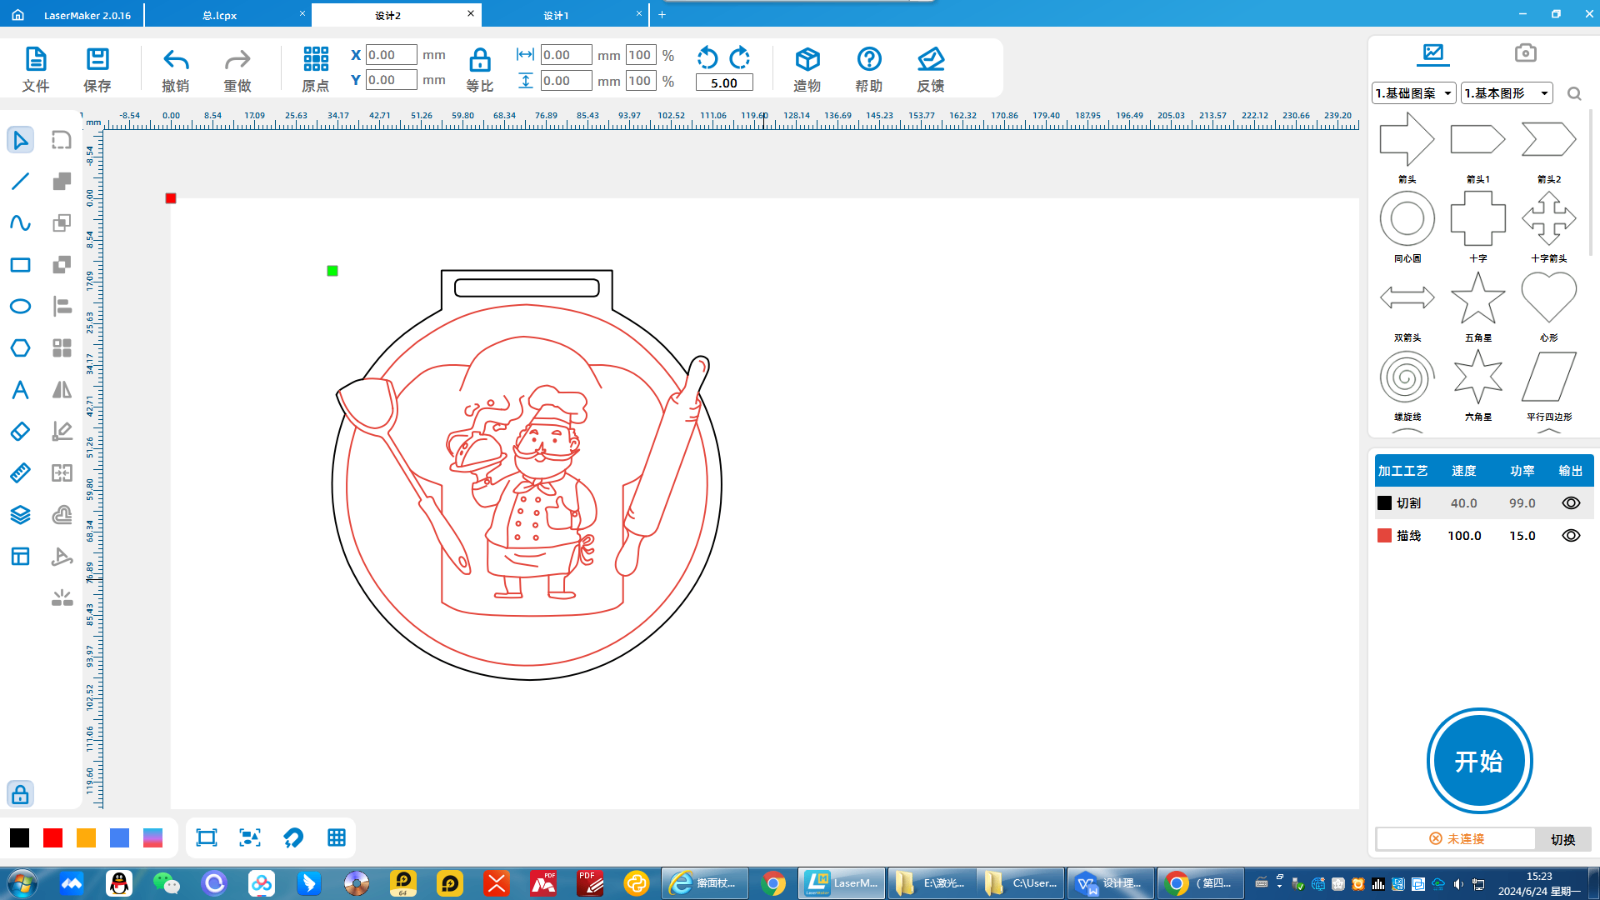Toggle the aspect ratio lock
1600x900 pixels.
tap(480, 60)
